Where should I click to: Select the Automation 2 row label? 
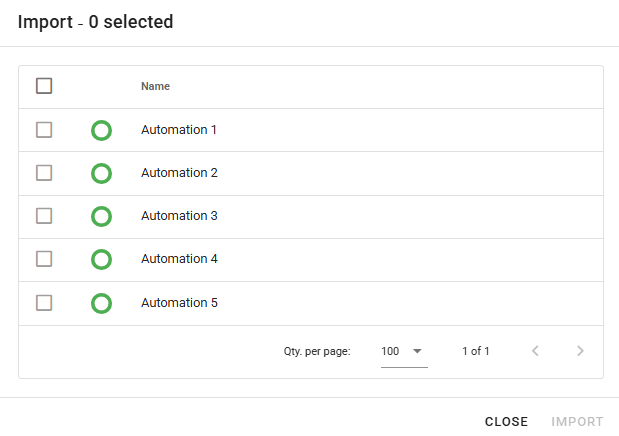[x=179, y=173]
